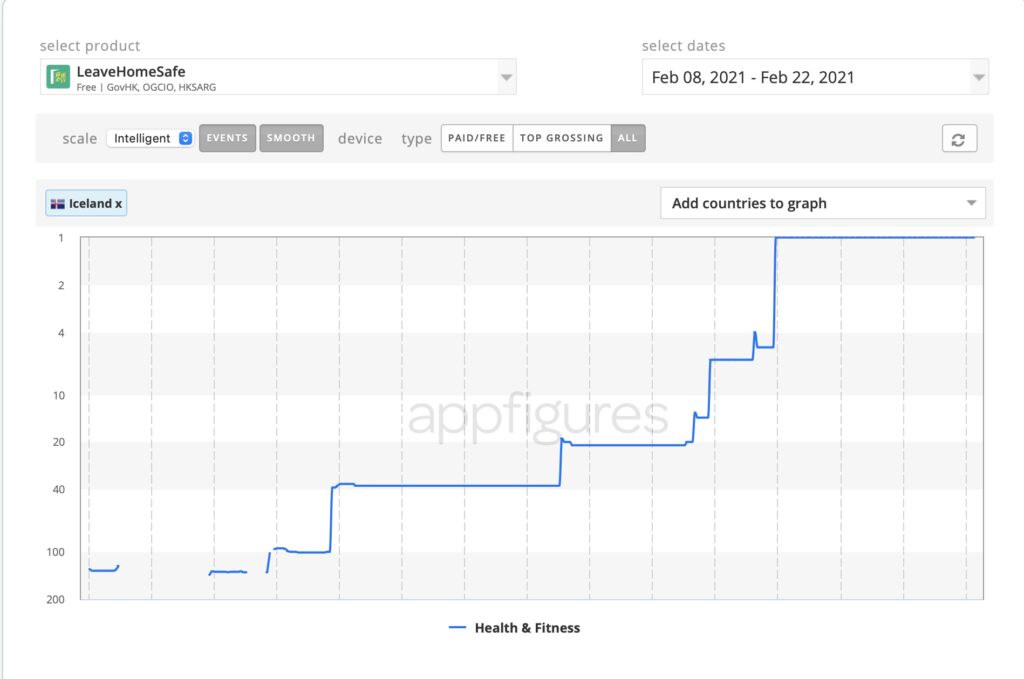This screenshot has width=1024, height=679.
Task: Expand Add countries to graph dropdown
Action: tap(823, 203)
